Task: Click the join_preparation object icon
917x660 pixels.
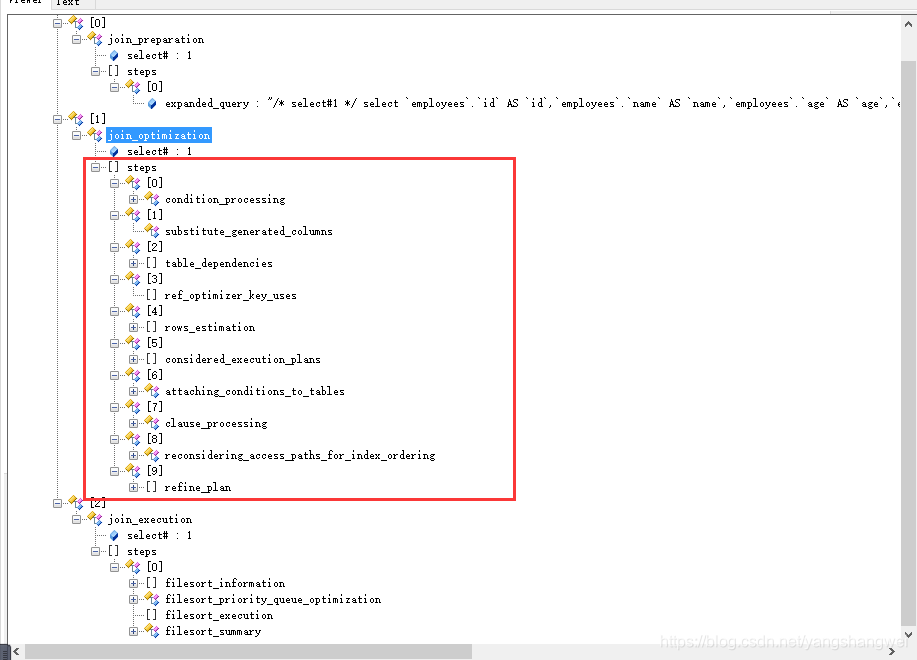Action: [95, 39]
